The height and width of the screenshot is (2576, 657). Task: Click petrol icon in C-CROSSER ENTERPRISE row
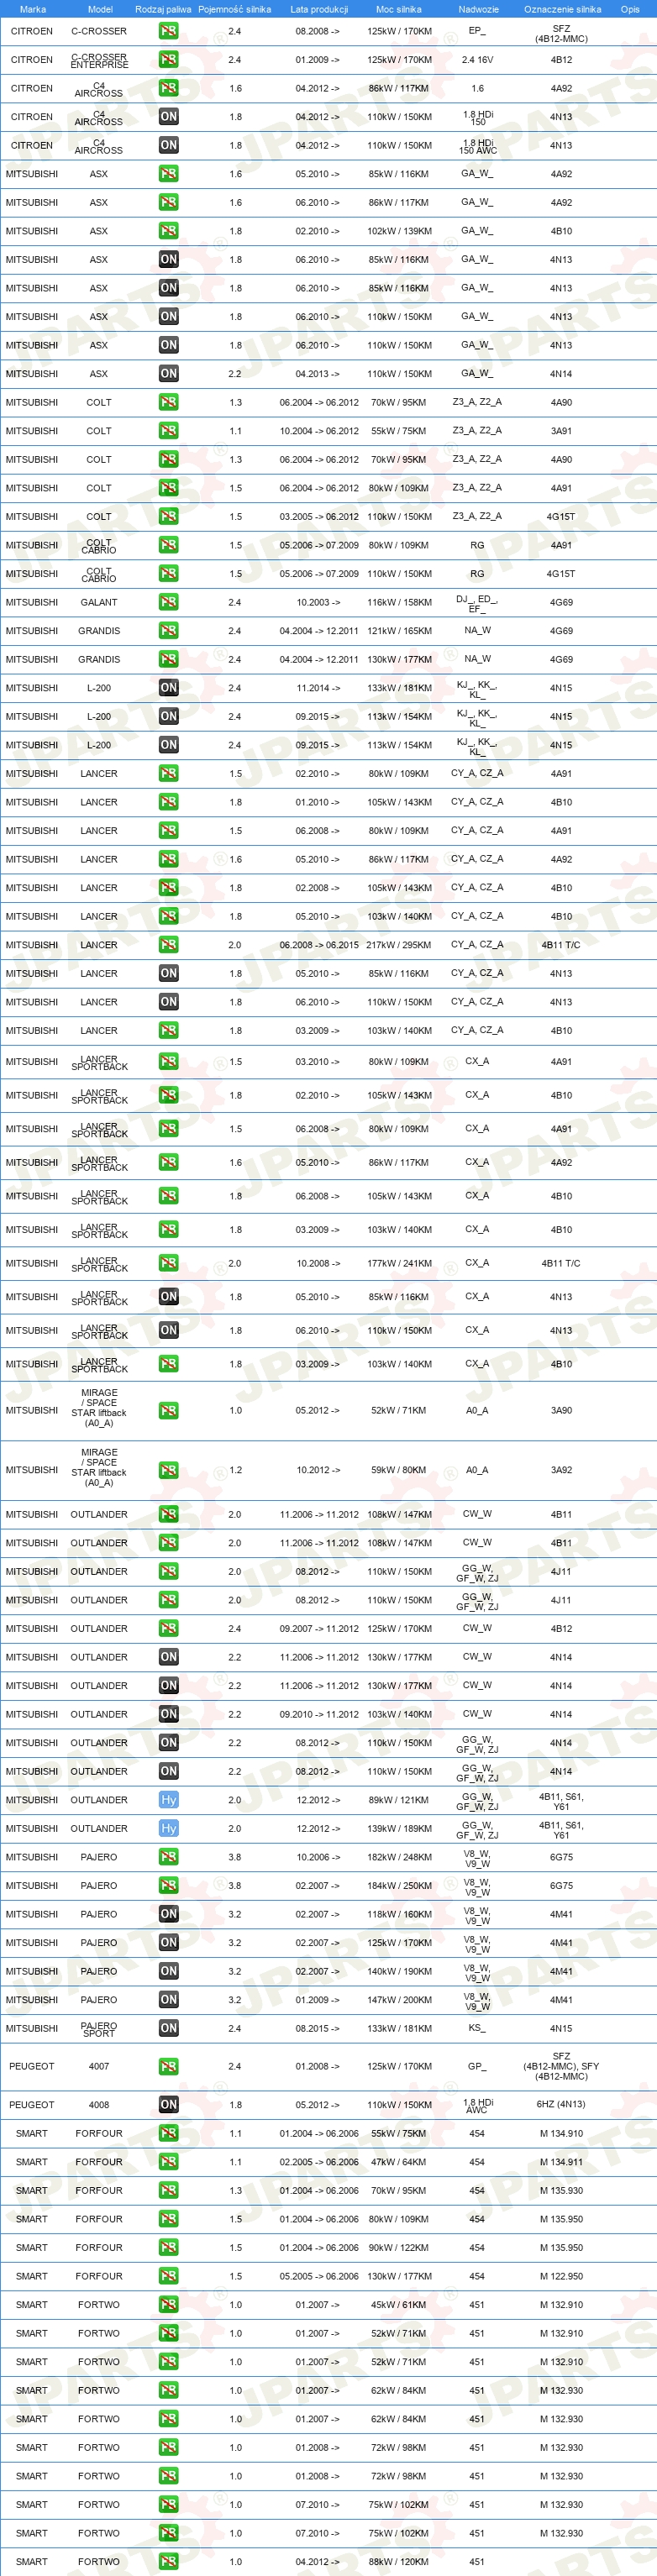pyautogui.click(x=168, y=60)
